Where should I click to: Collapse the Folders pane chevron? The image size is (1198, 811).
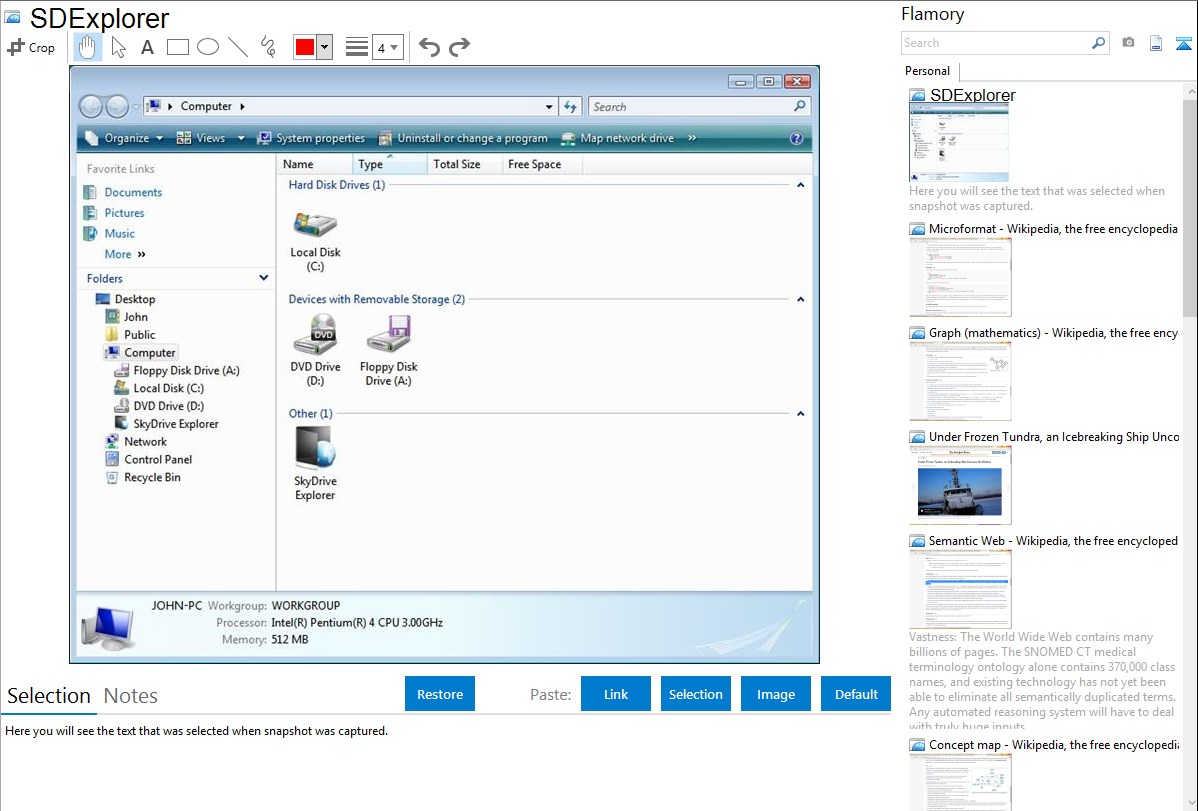tap(264, 278)
